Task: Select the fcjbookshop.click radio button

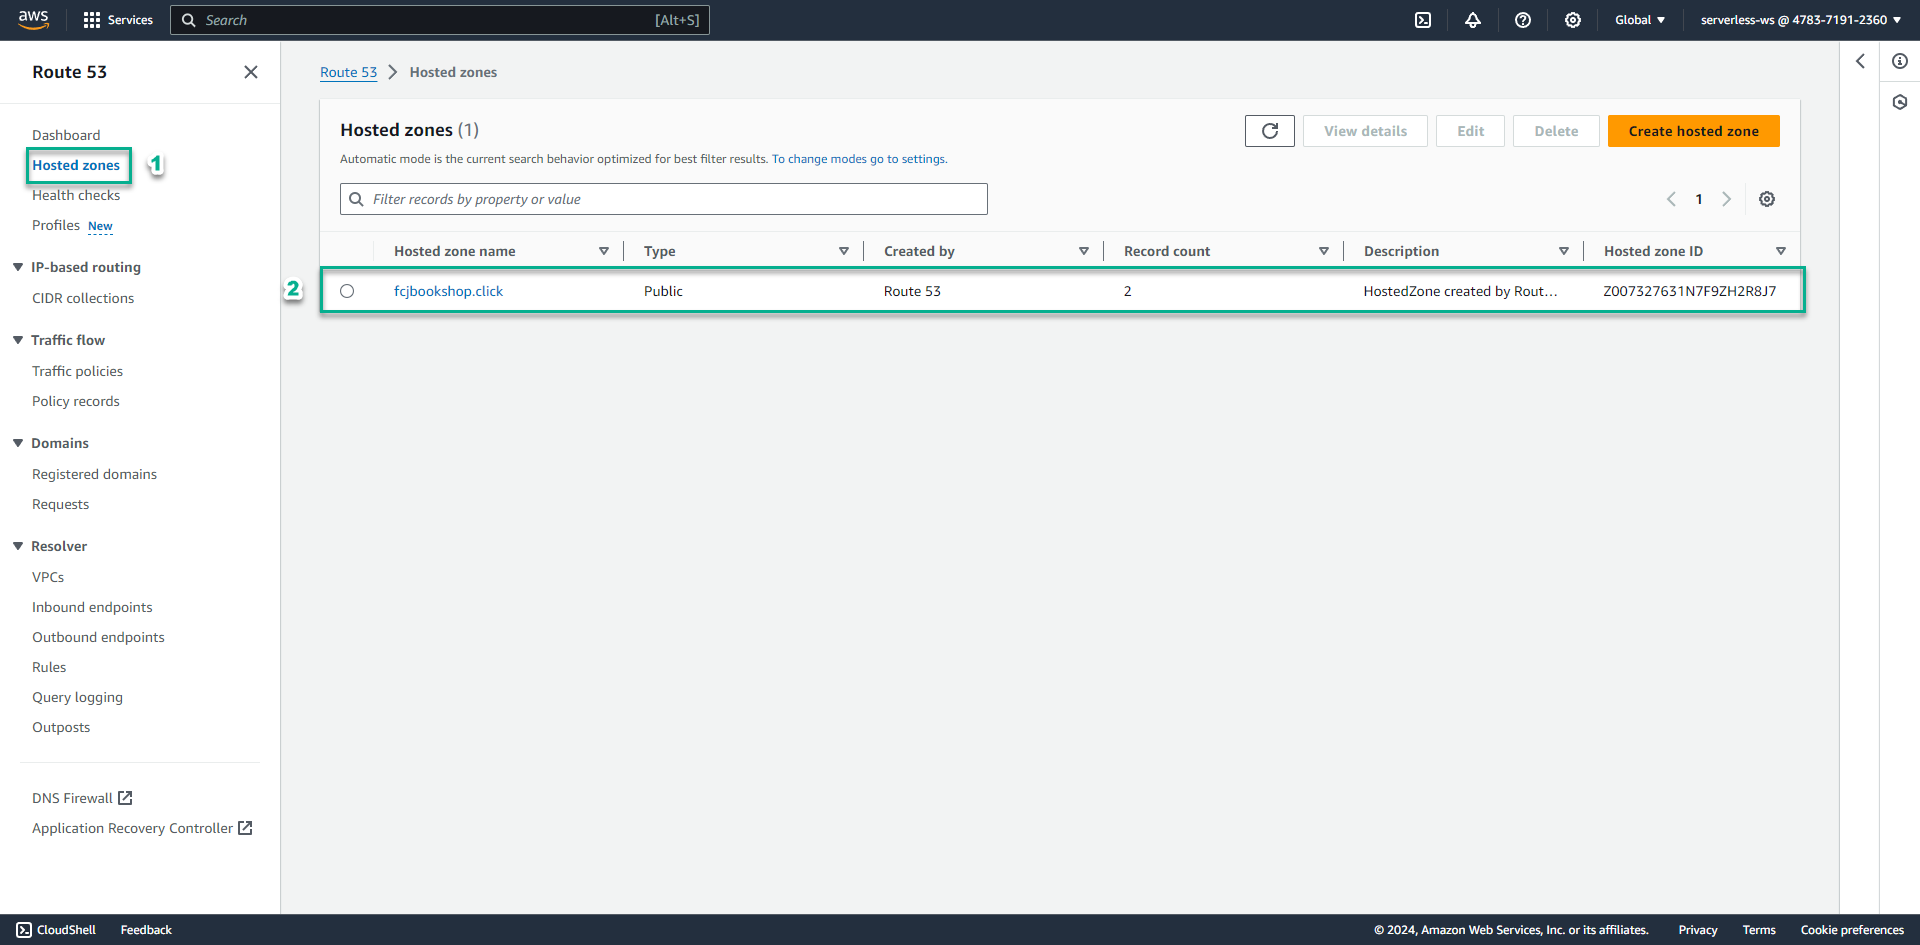Action: pos(347,291)
